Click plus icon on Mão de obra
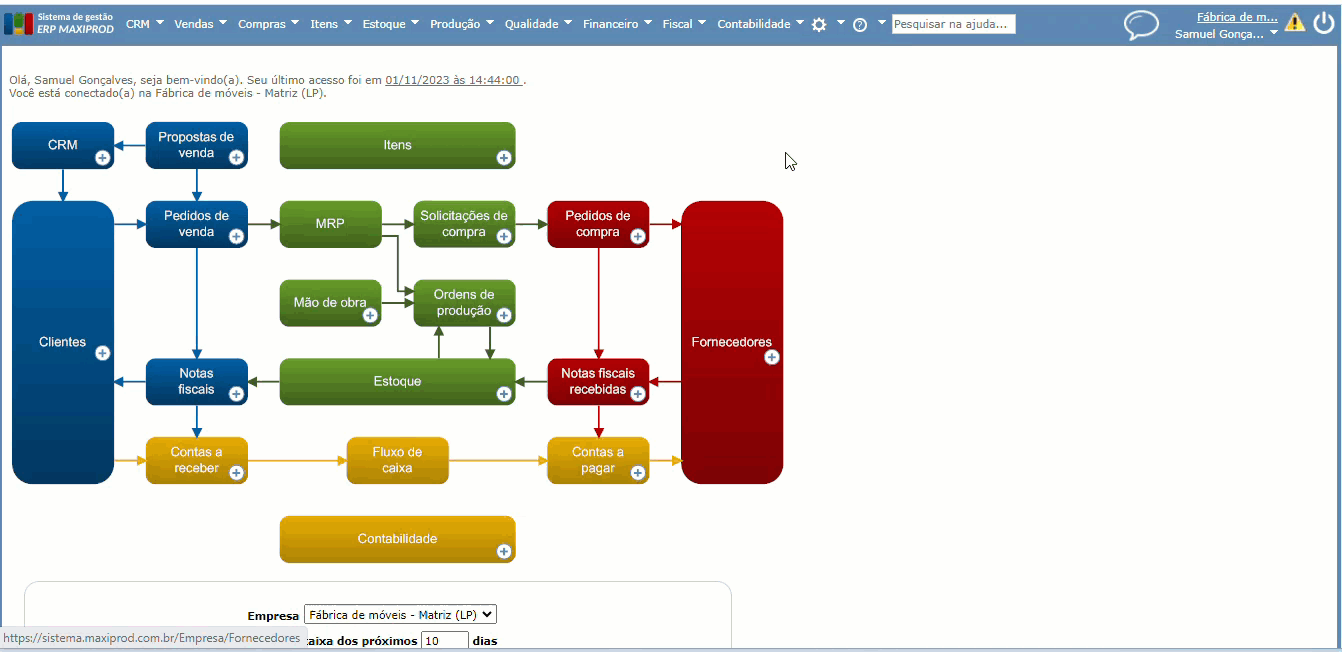The height and width of the screenshot is (652, 1342). coord(370,315)
